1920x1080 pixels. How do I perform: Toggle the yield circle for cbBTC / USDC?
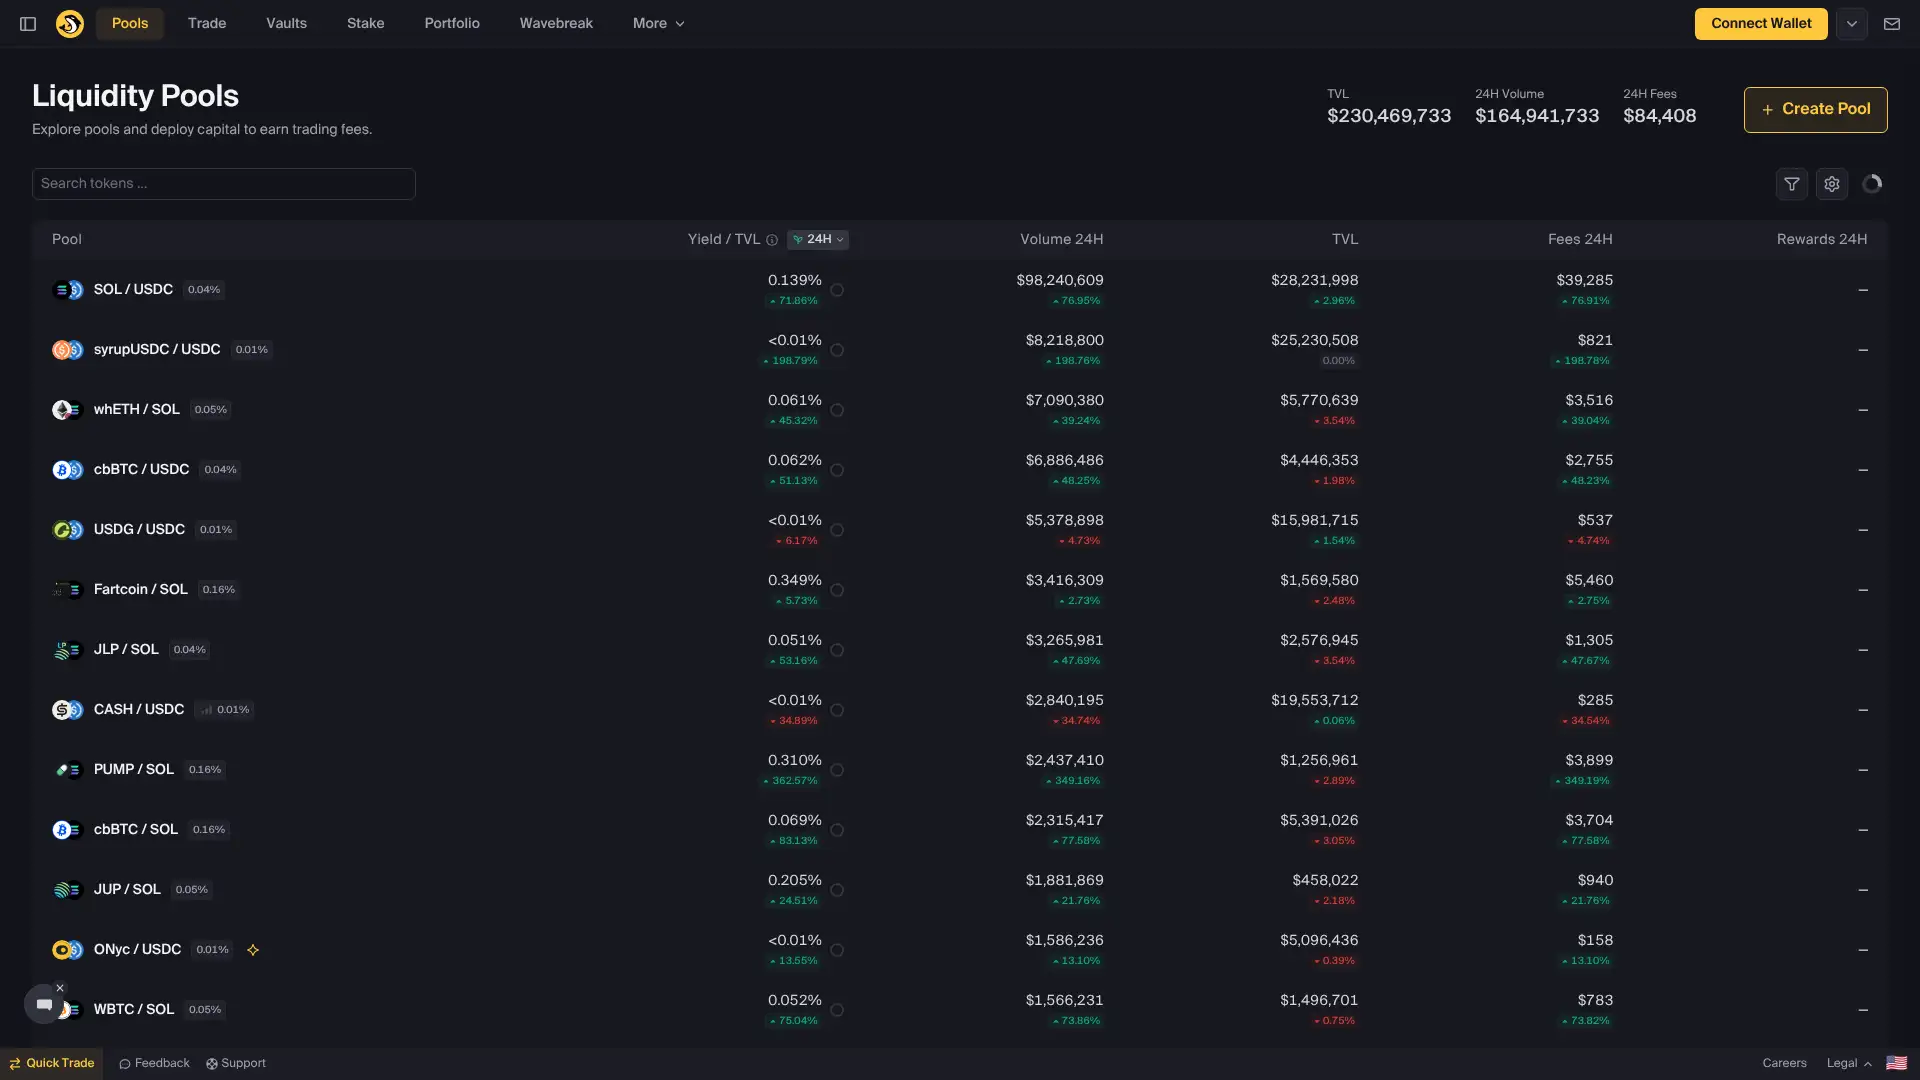click(x=837, y=470)
